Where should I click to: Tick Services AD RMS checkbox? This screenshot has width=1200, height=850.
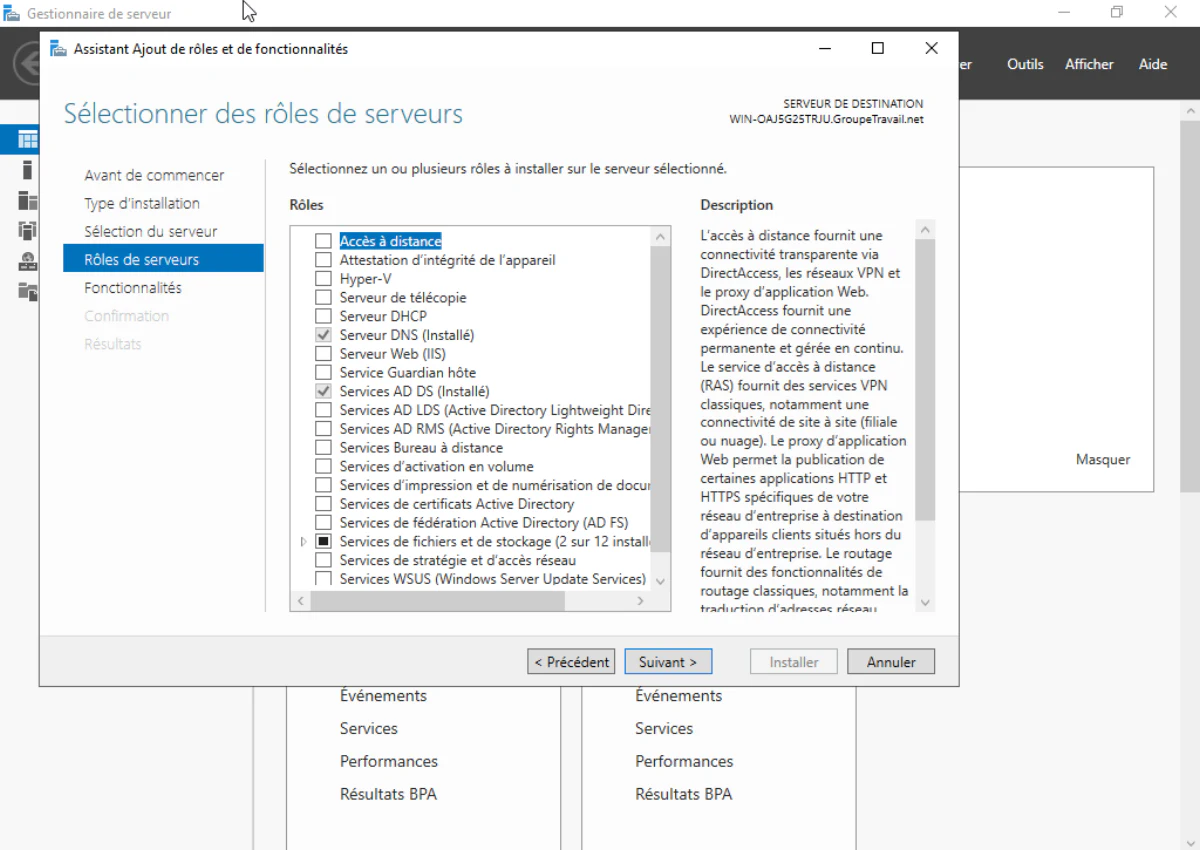point(323,429)
